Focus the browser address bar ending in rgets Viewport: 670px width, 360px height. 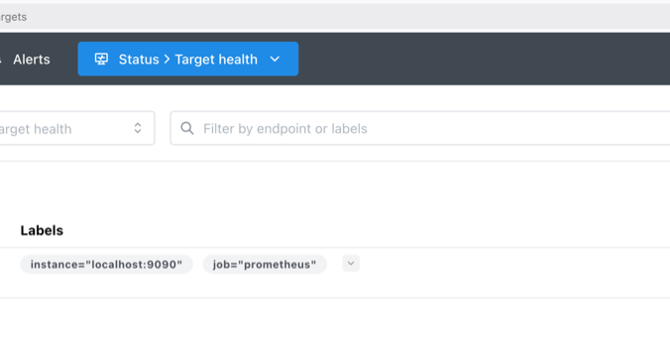click(x=335, y=17)
